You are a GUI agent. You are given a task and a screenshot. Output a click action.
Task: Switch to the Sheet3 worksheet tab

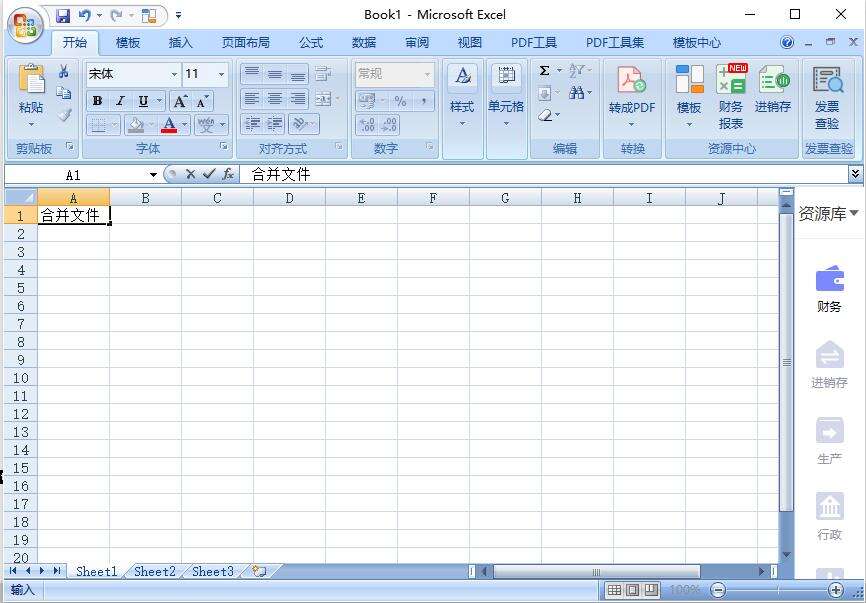click(213, 572)
